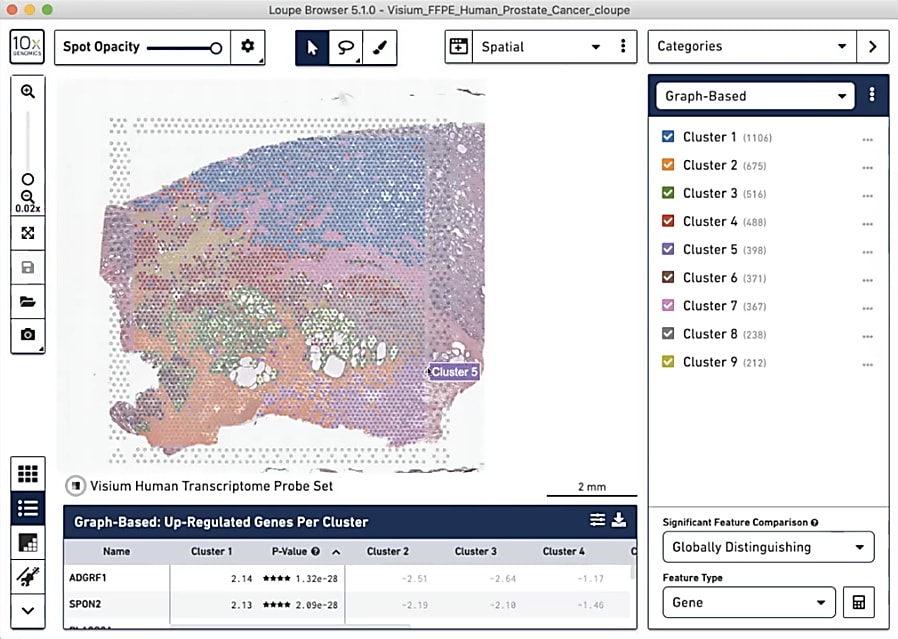Viewport: 898px width, 639px height.
Task: Open the Graph-Based clustering dropdown
Action: pyautogui.click(x=753, y=95)
